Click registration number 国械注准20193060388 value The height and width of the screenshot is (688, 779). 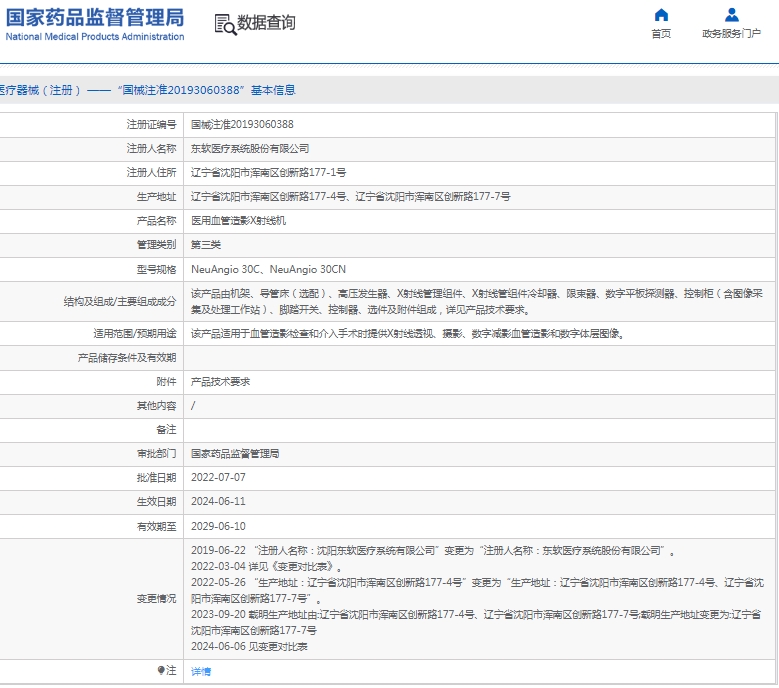pos(242,124)
